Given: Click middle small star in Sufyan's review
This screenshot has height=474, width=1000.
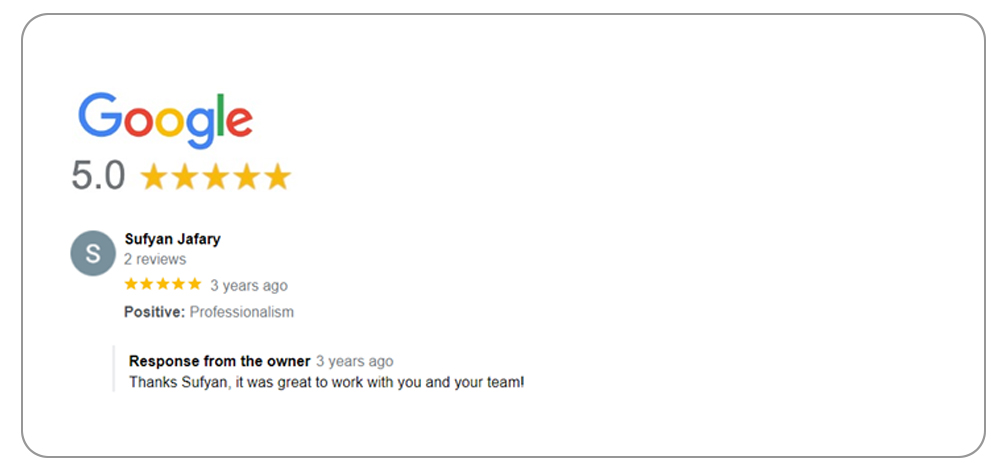Looking at the screenshot, I should (x=163, y=285).
